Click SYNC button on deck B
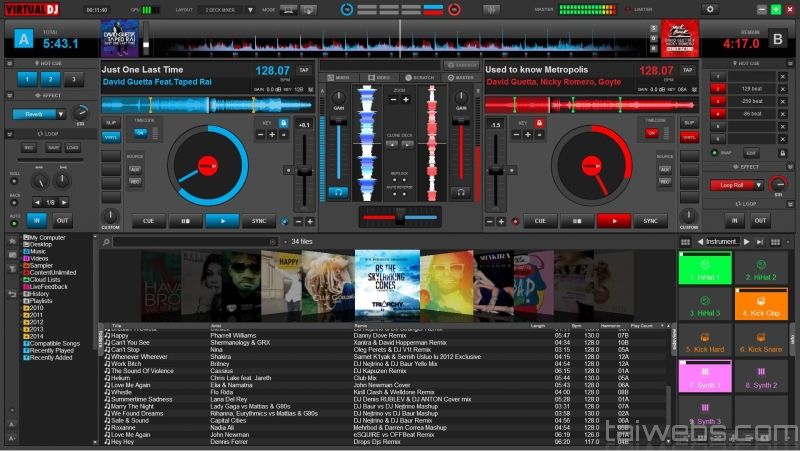The image size is (800, 451). coord(649,221)
